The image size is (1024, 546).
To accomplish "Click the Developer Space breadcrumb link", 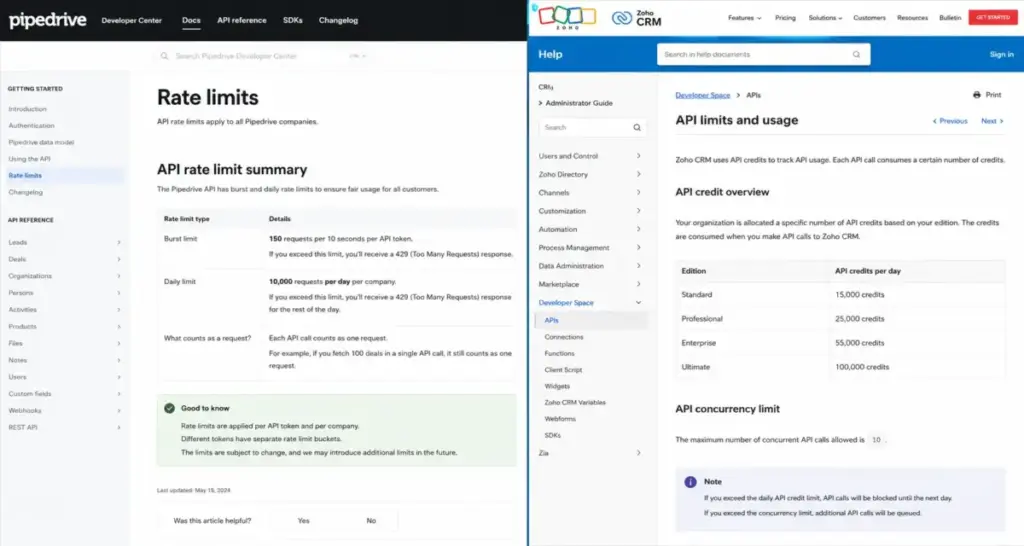I will click(x=703, y=95).
